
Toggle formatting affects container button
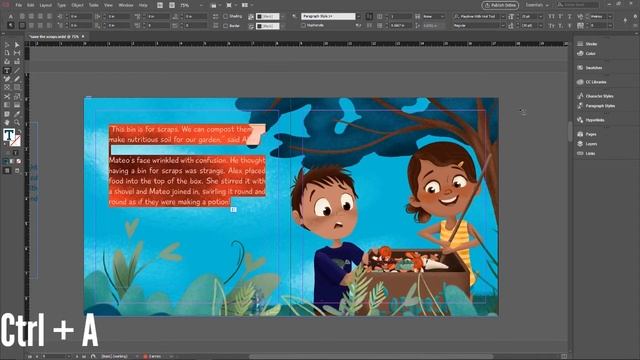click(7, 153)
